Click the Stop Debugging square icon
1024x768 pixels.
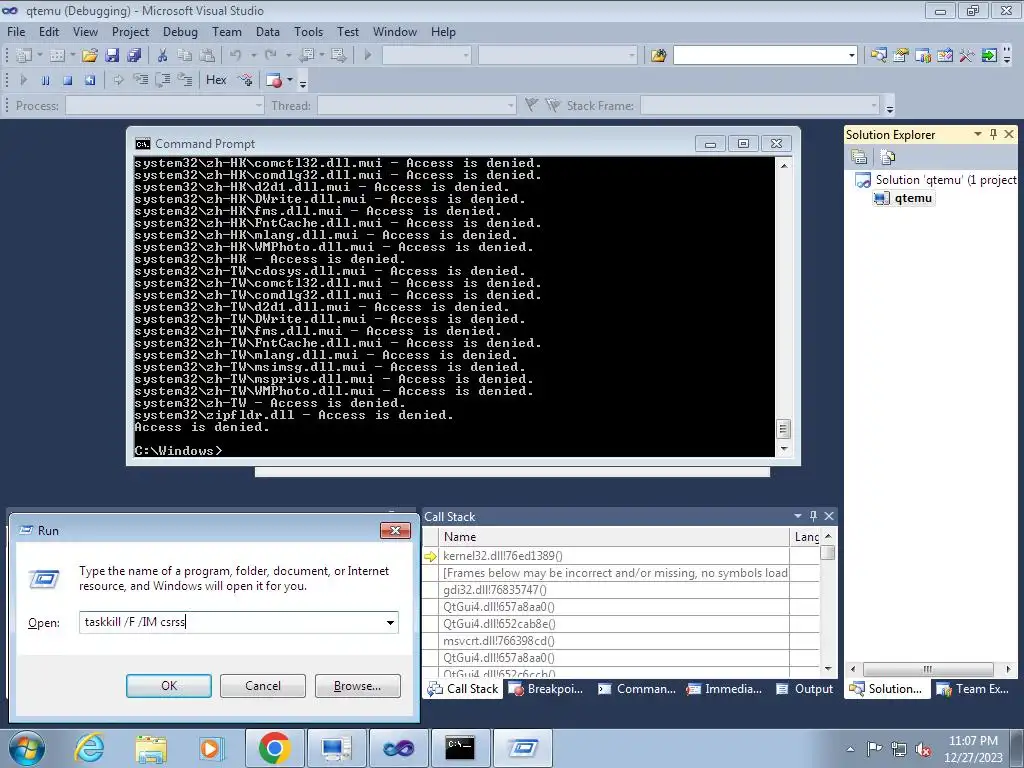point(68,80)
